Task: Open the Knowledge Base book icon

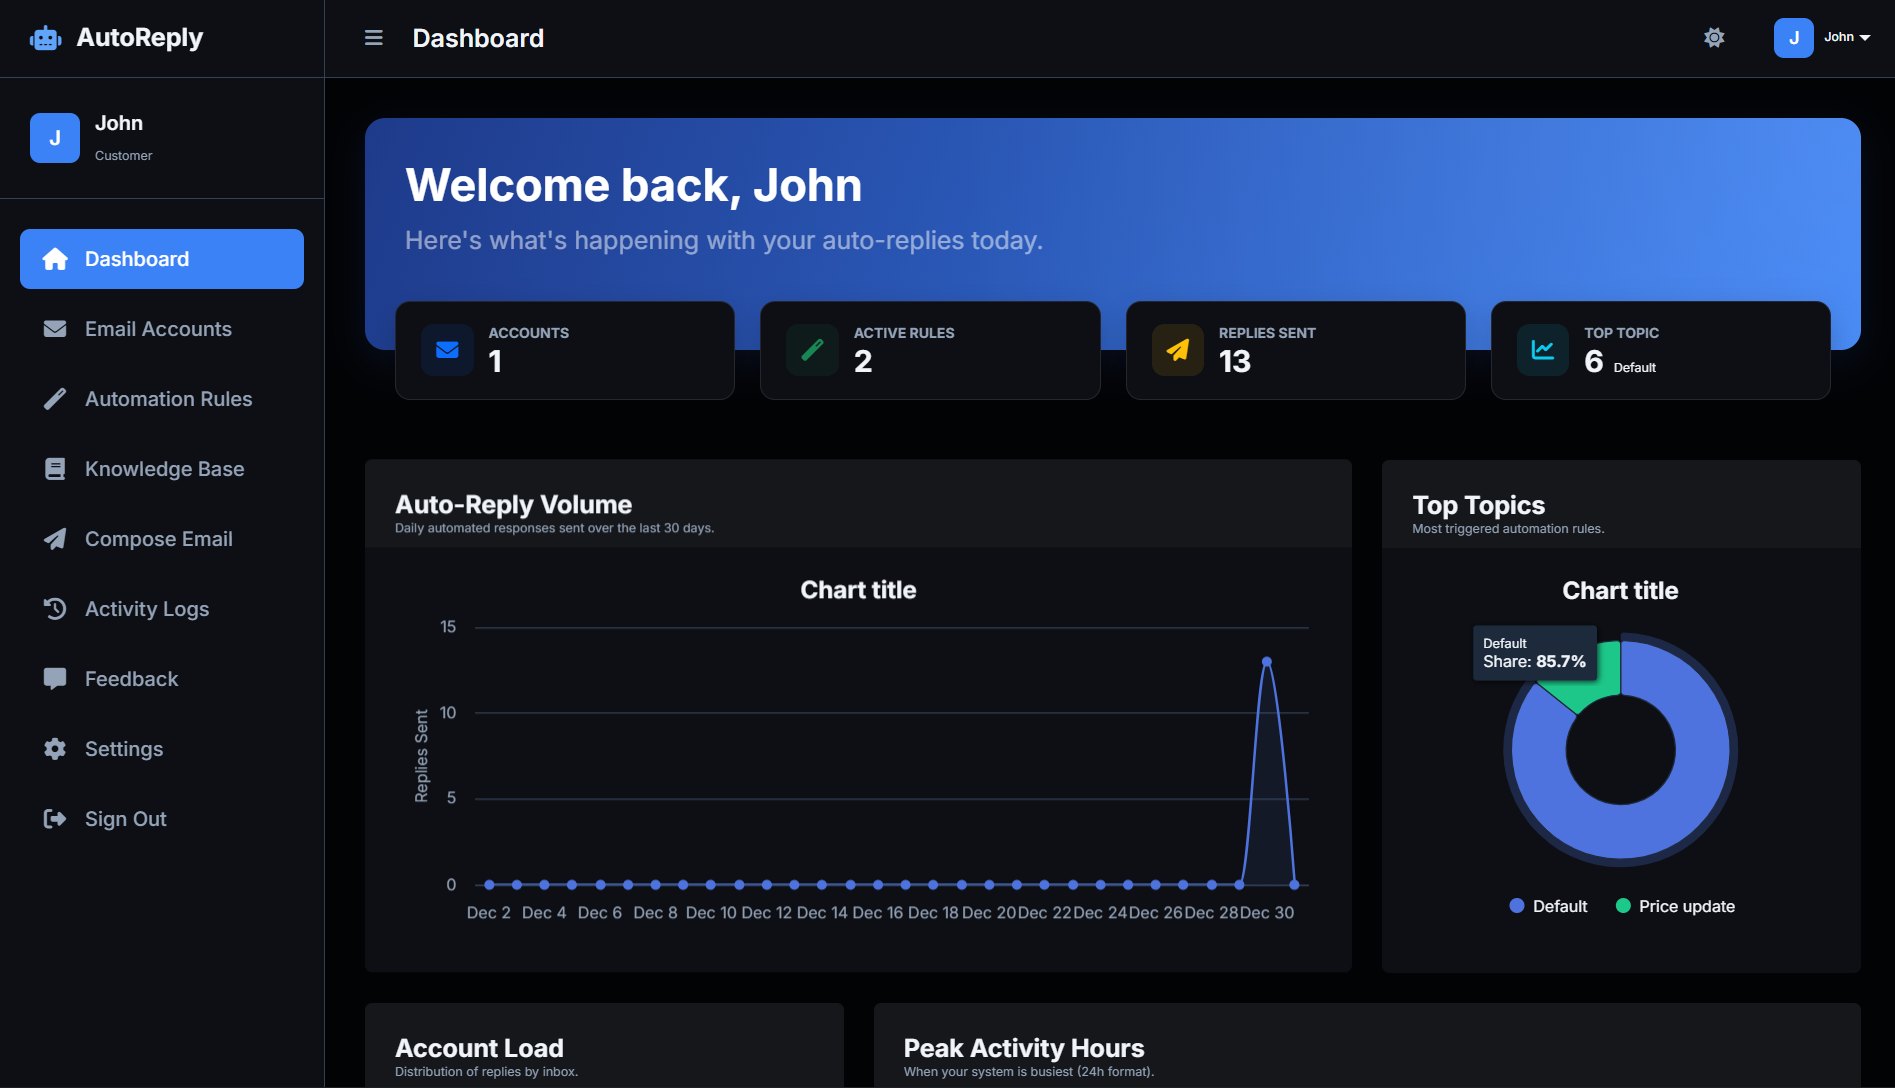Action: click(56, 468)
